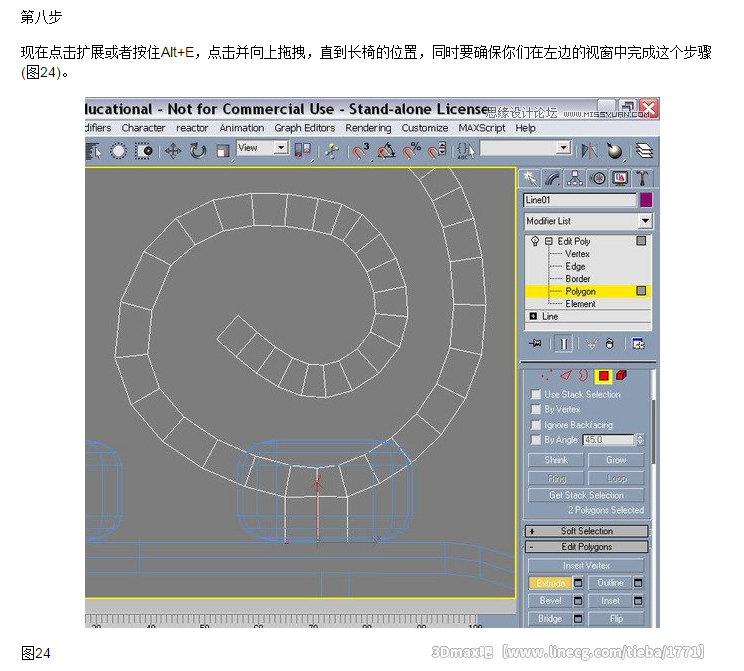Toggle Select and Manipulate icon

point(332,151)
